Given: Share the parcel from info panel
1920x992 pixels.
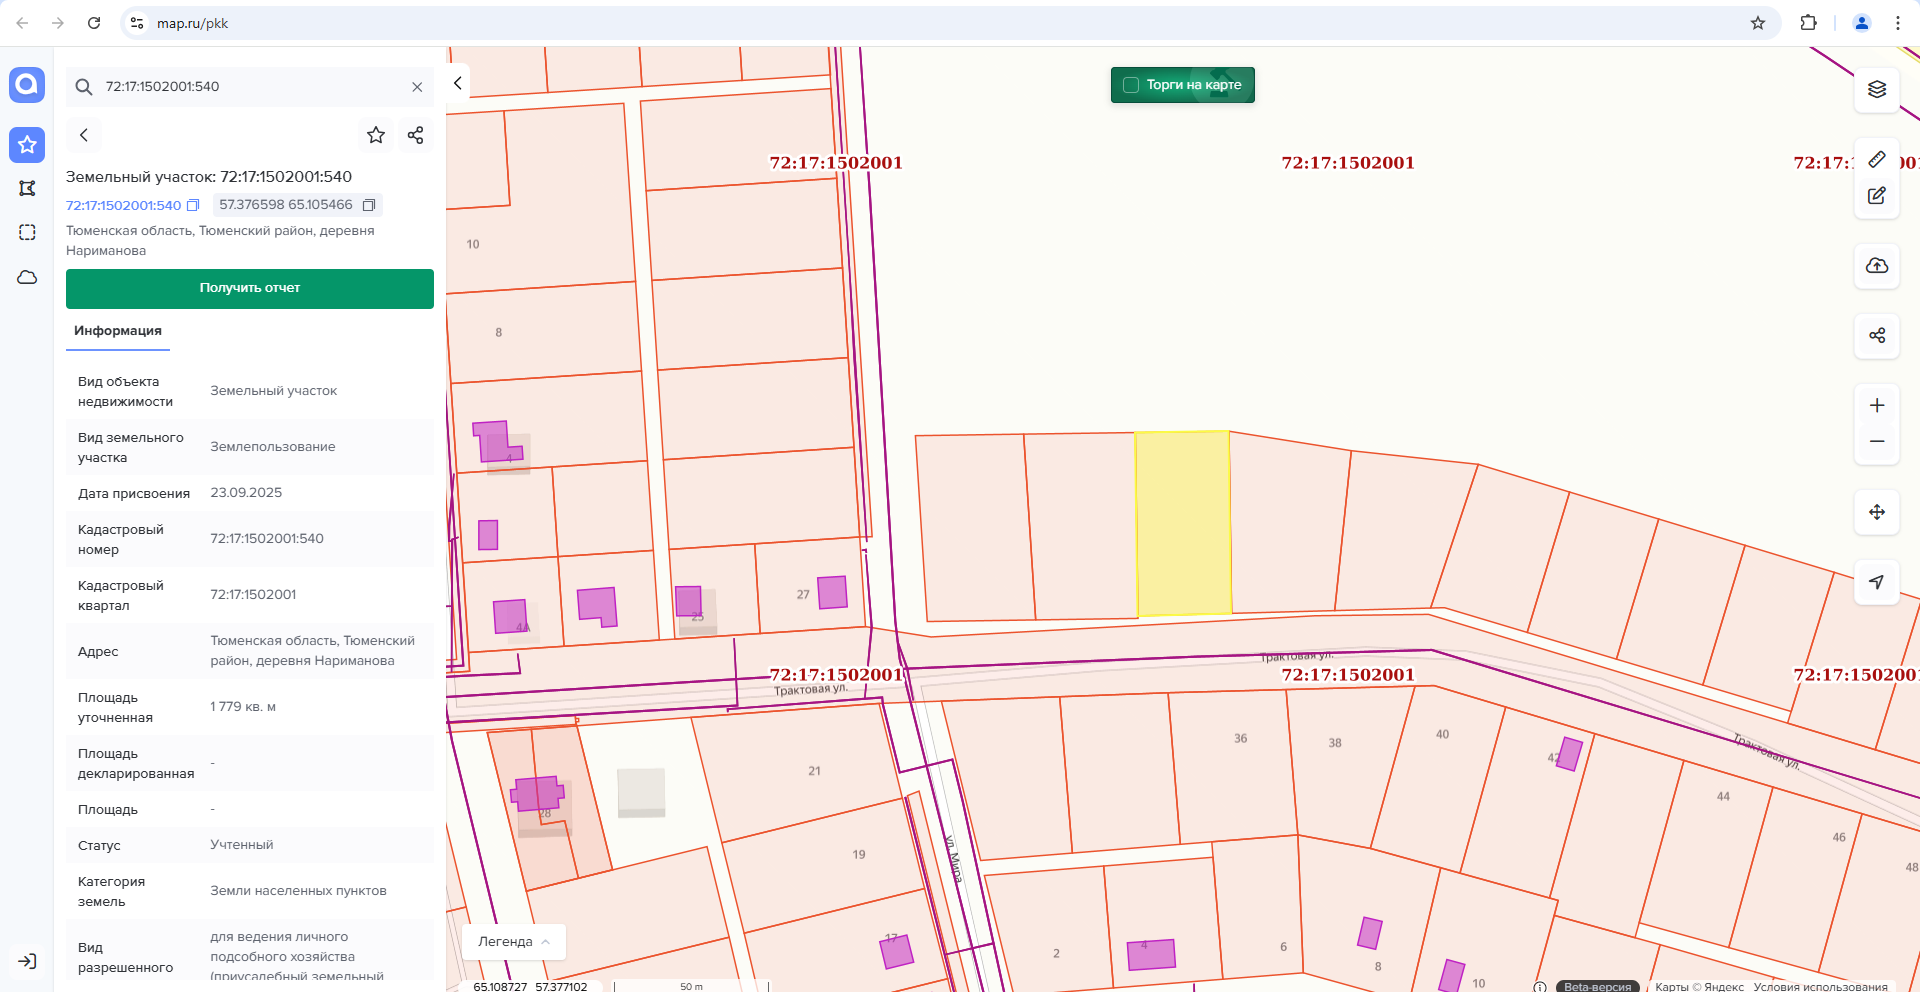Looking at the screenshot, I should pos(416,135).
